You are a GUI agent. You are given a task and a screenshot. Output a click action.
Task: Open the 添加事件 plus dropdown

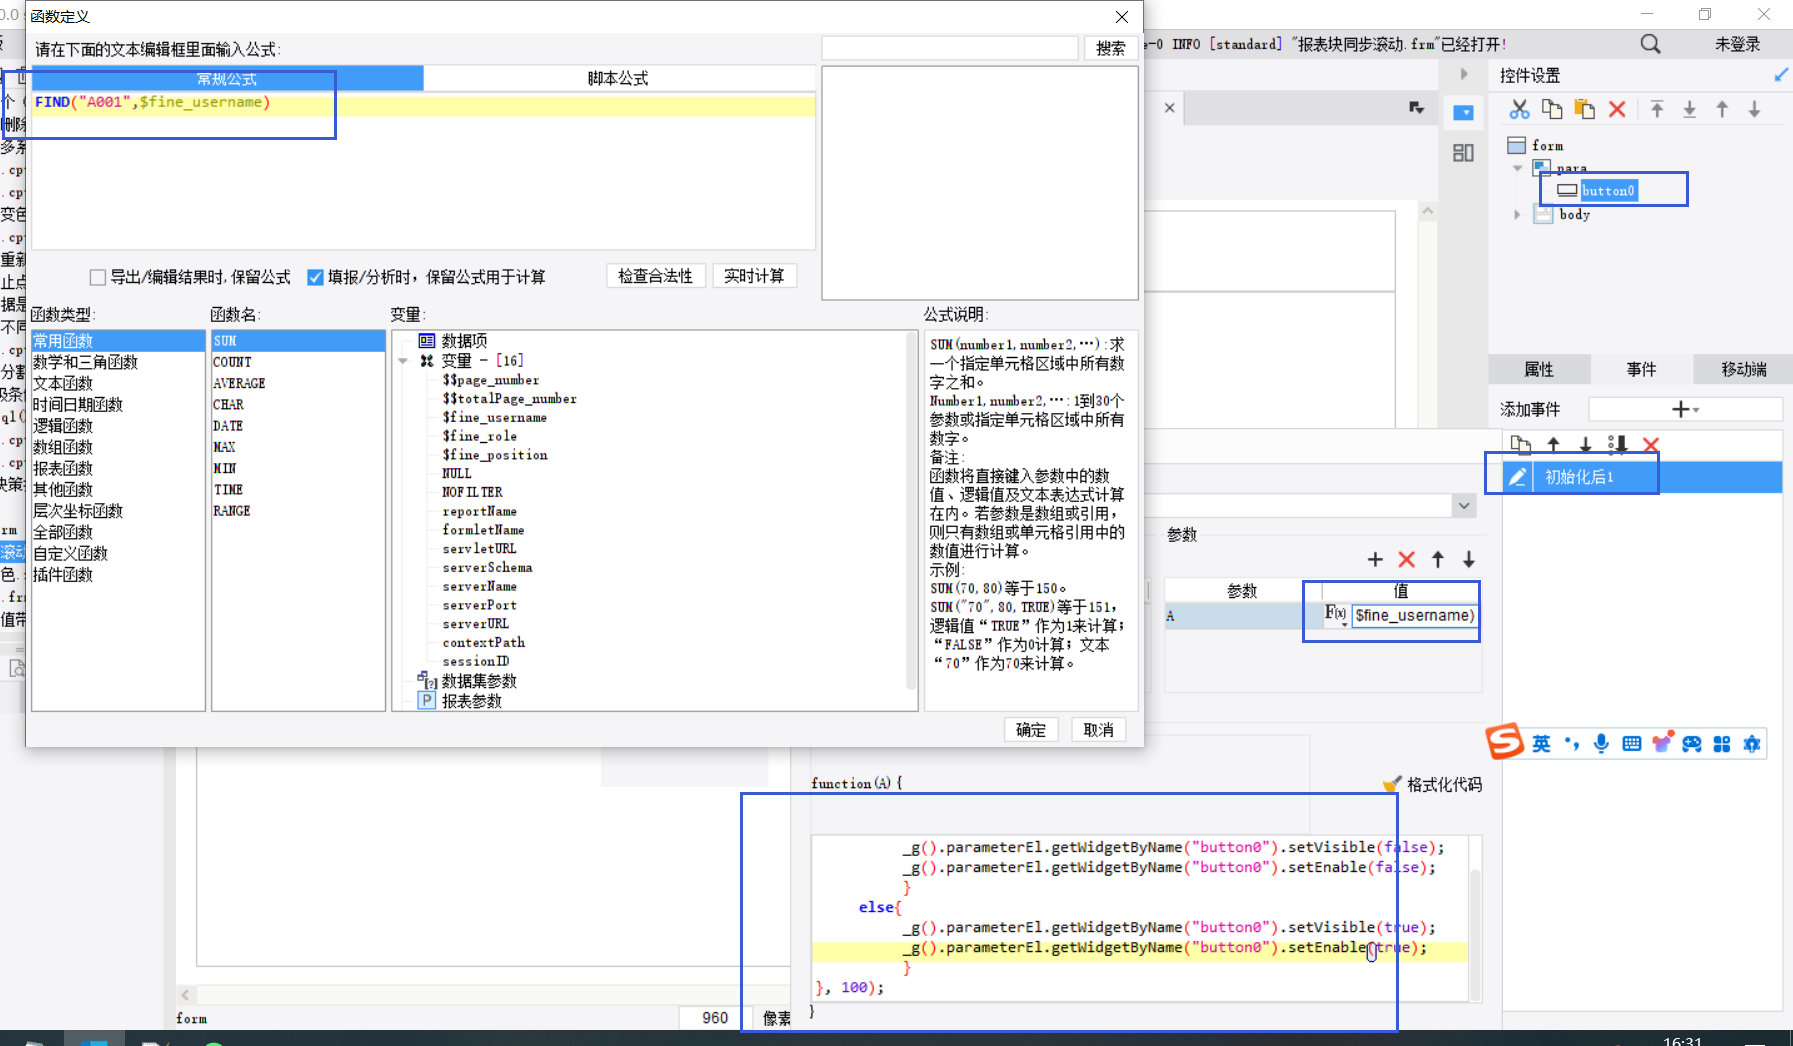(1685, 409)
